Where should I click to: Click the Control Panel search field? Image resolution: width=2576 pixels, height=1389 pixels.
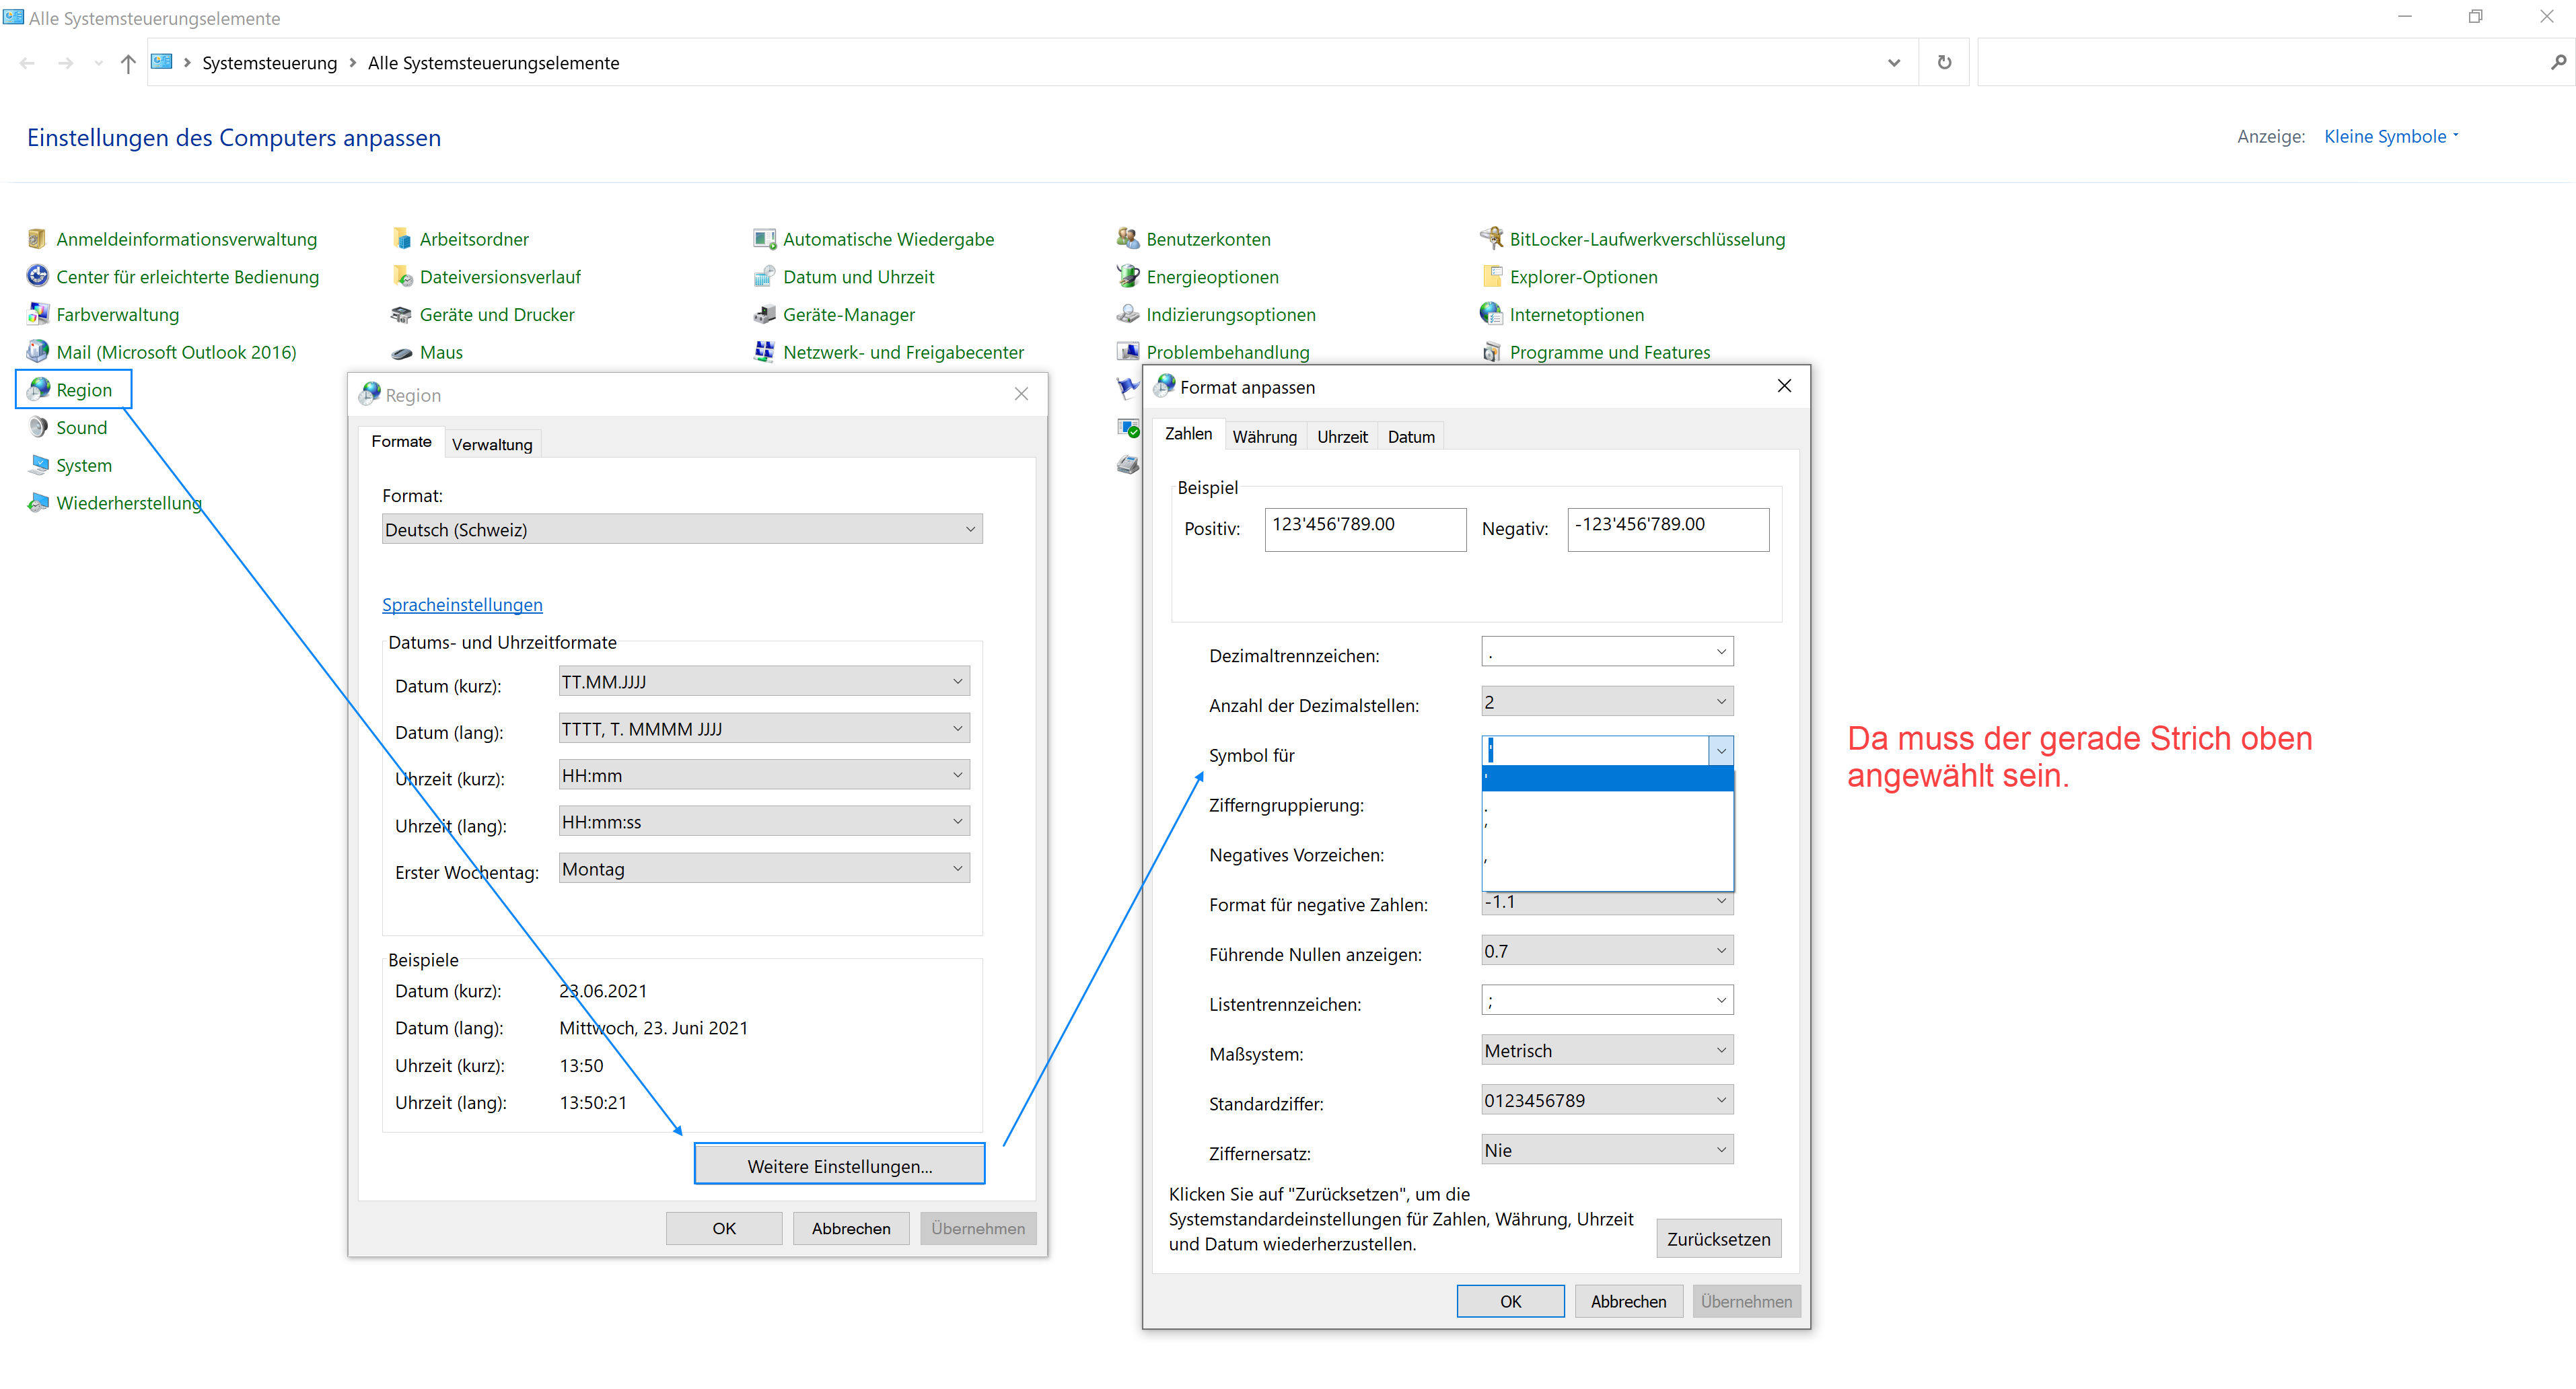pos(2262,62)
